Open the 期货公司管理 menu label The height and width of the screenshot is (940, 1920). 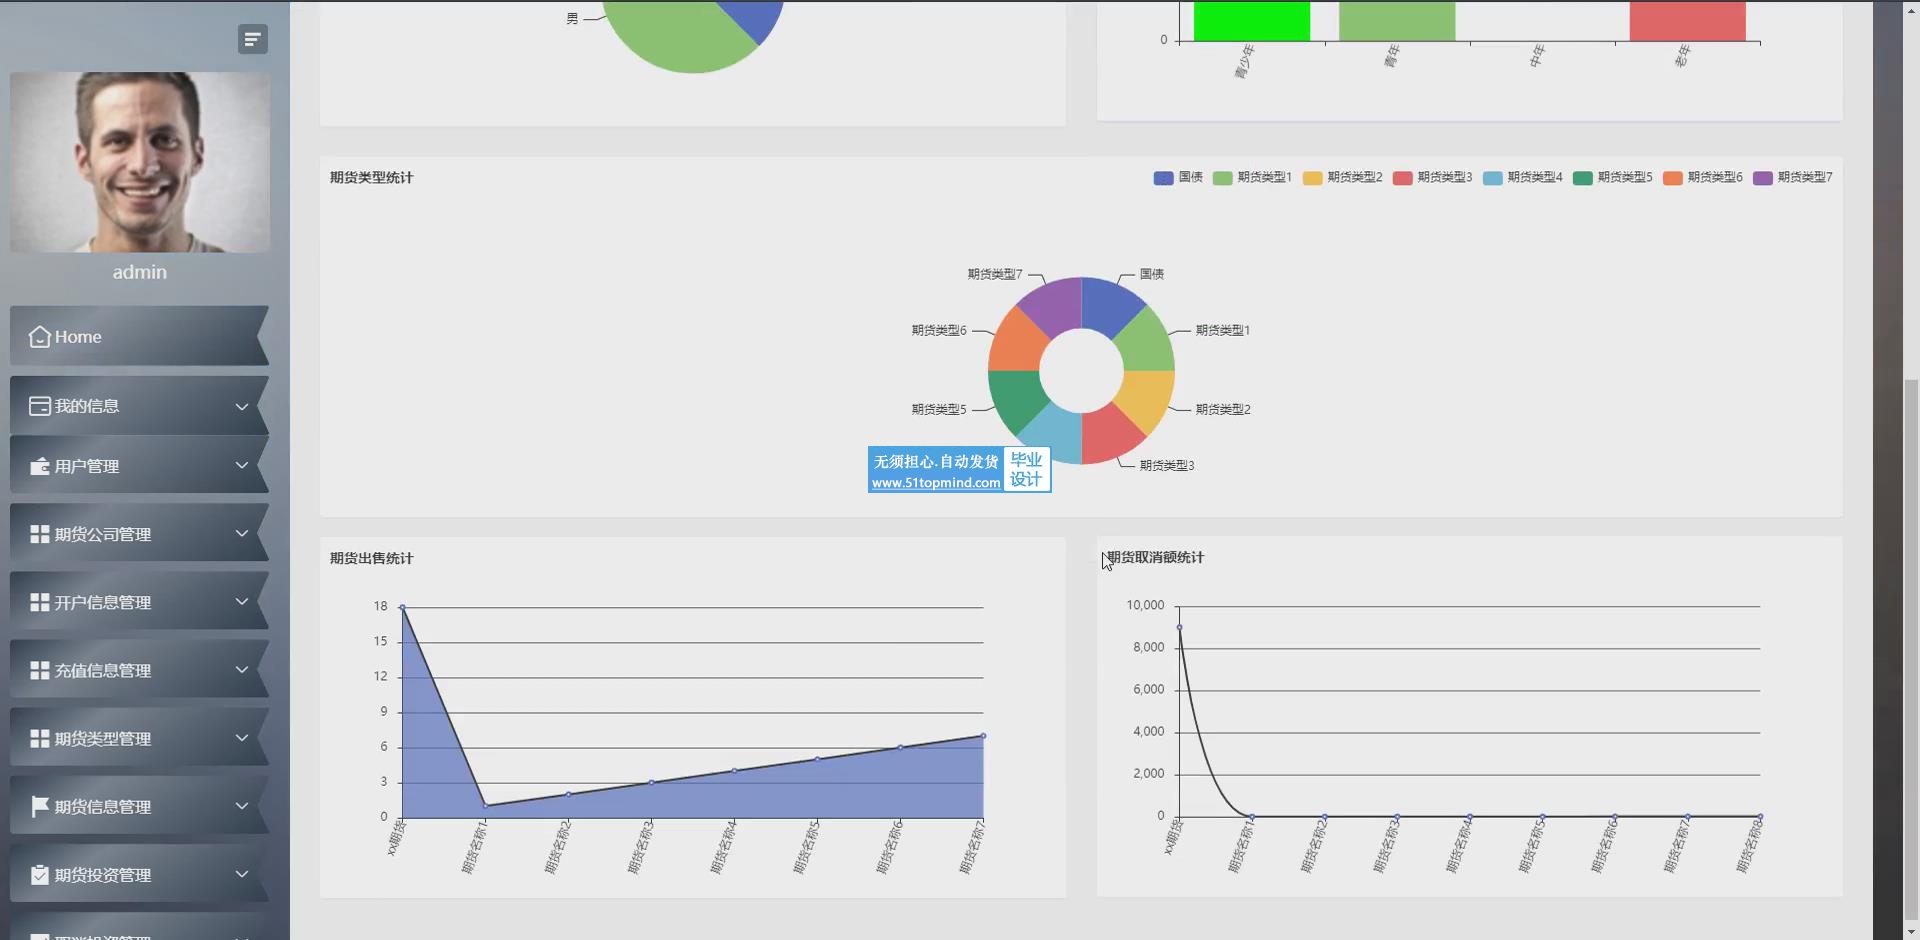pos(103,534)
